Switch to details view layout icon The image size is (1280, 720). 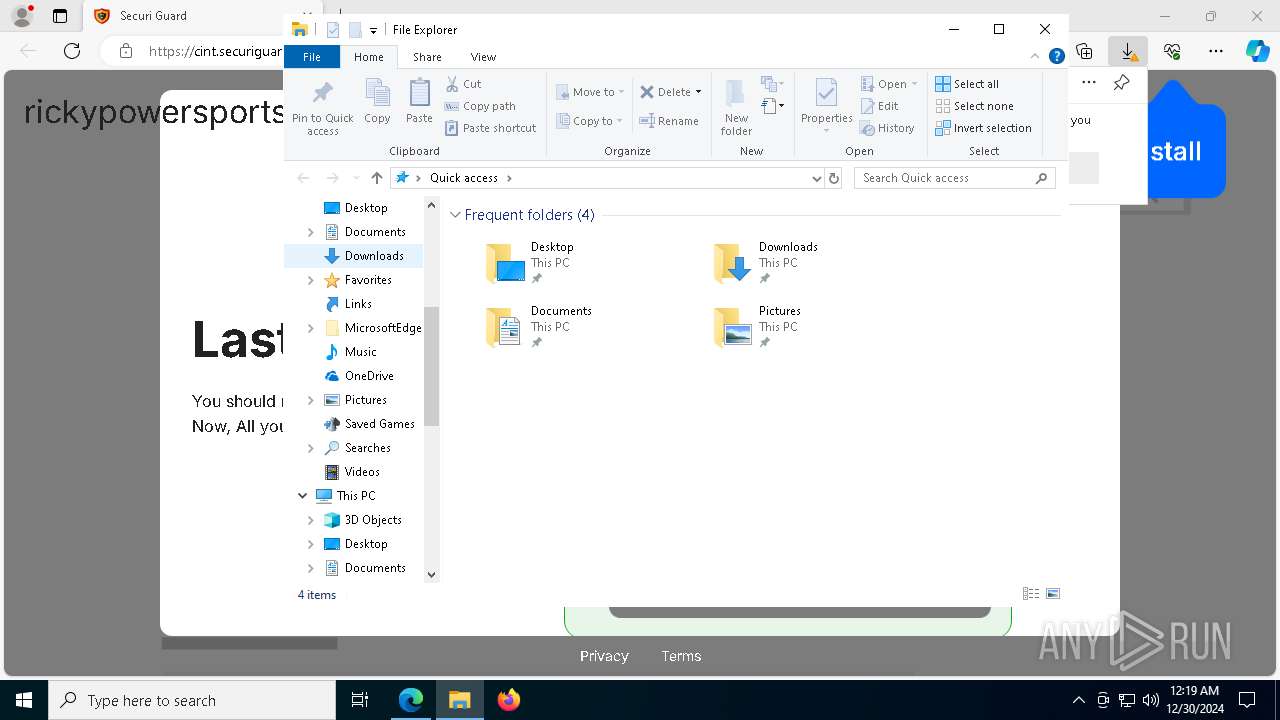click(x=1031, y=594)
